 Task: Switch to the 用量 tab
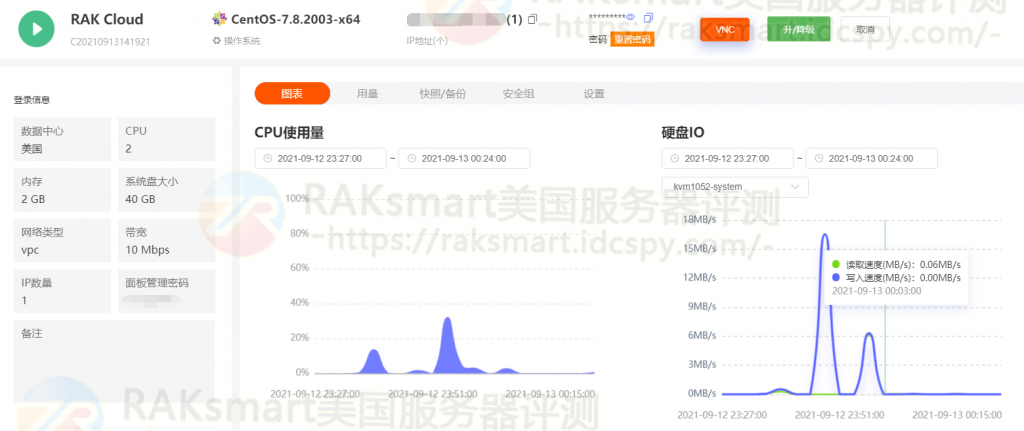pyautogui.click(x=367, y=93)
